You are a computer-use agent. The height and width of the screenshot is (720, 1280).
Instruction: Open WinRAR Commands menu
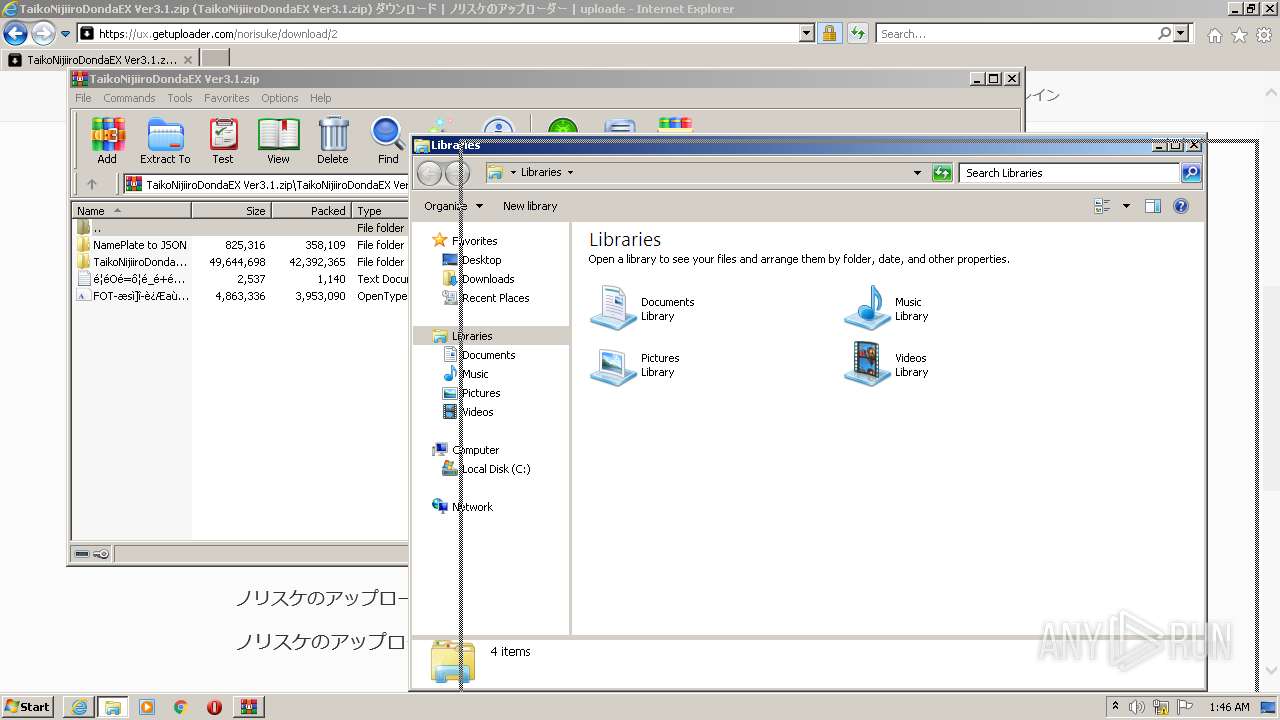(129, 98)
